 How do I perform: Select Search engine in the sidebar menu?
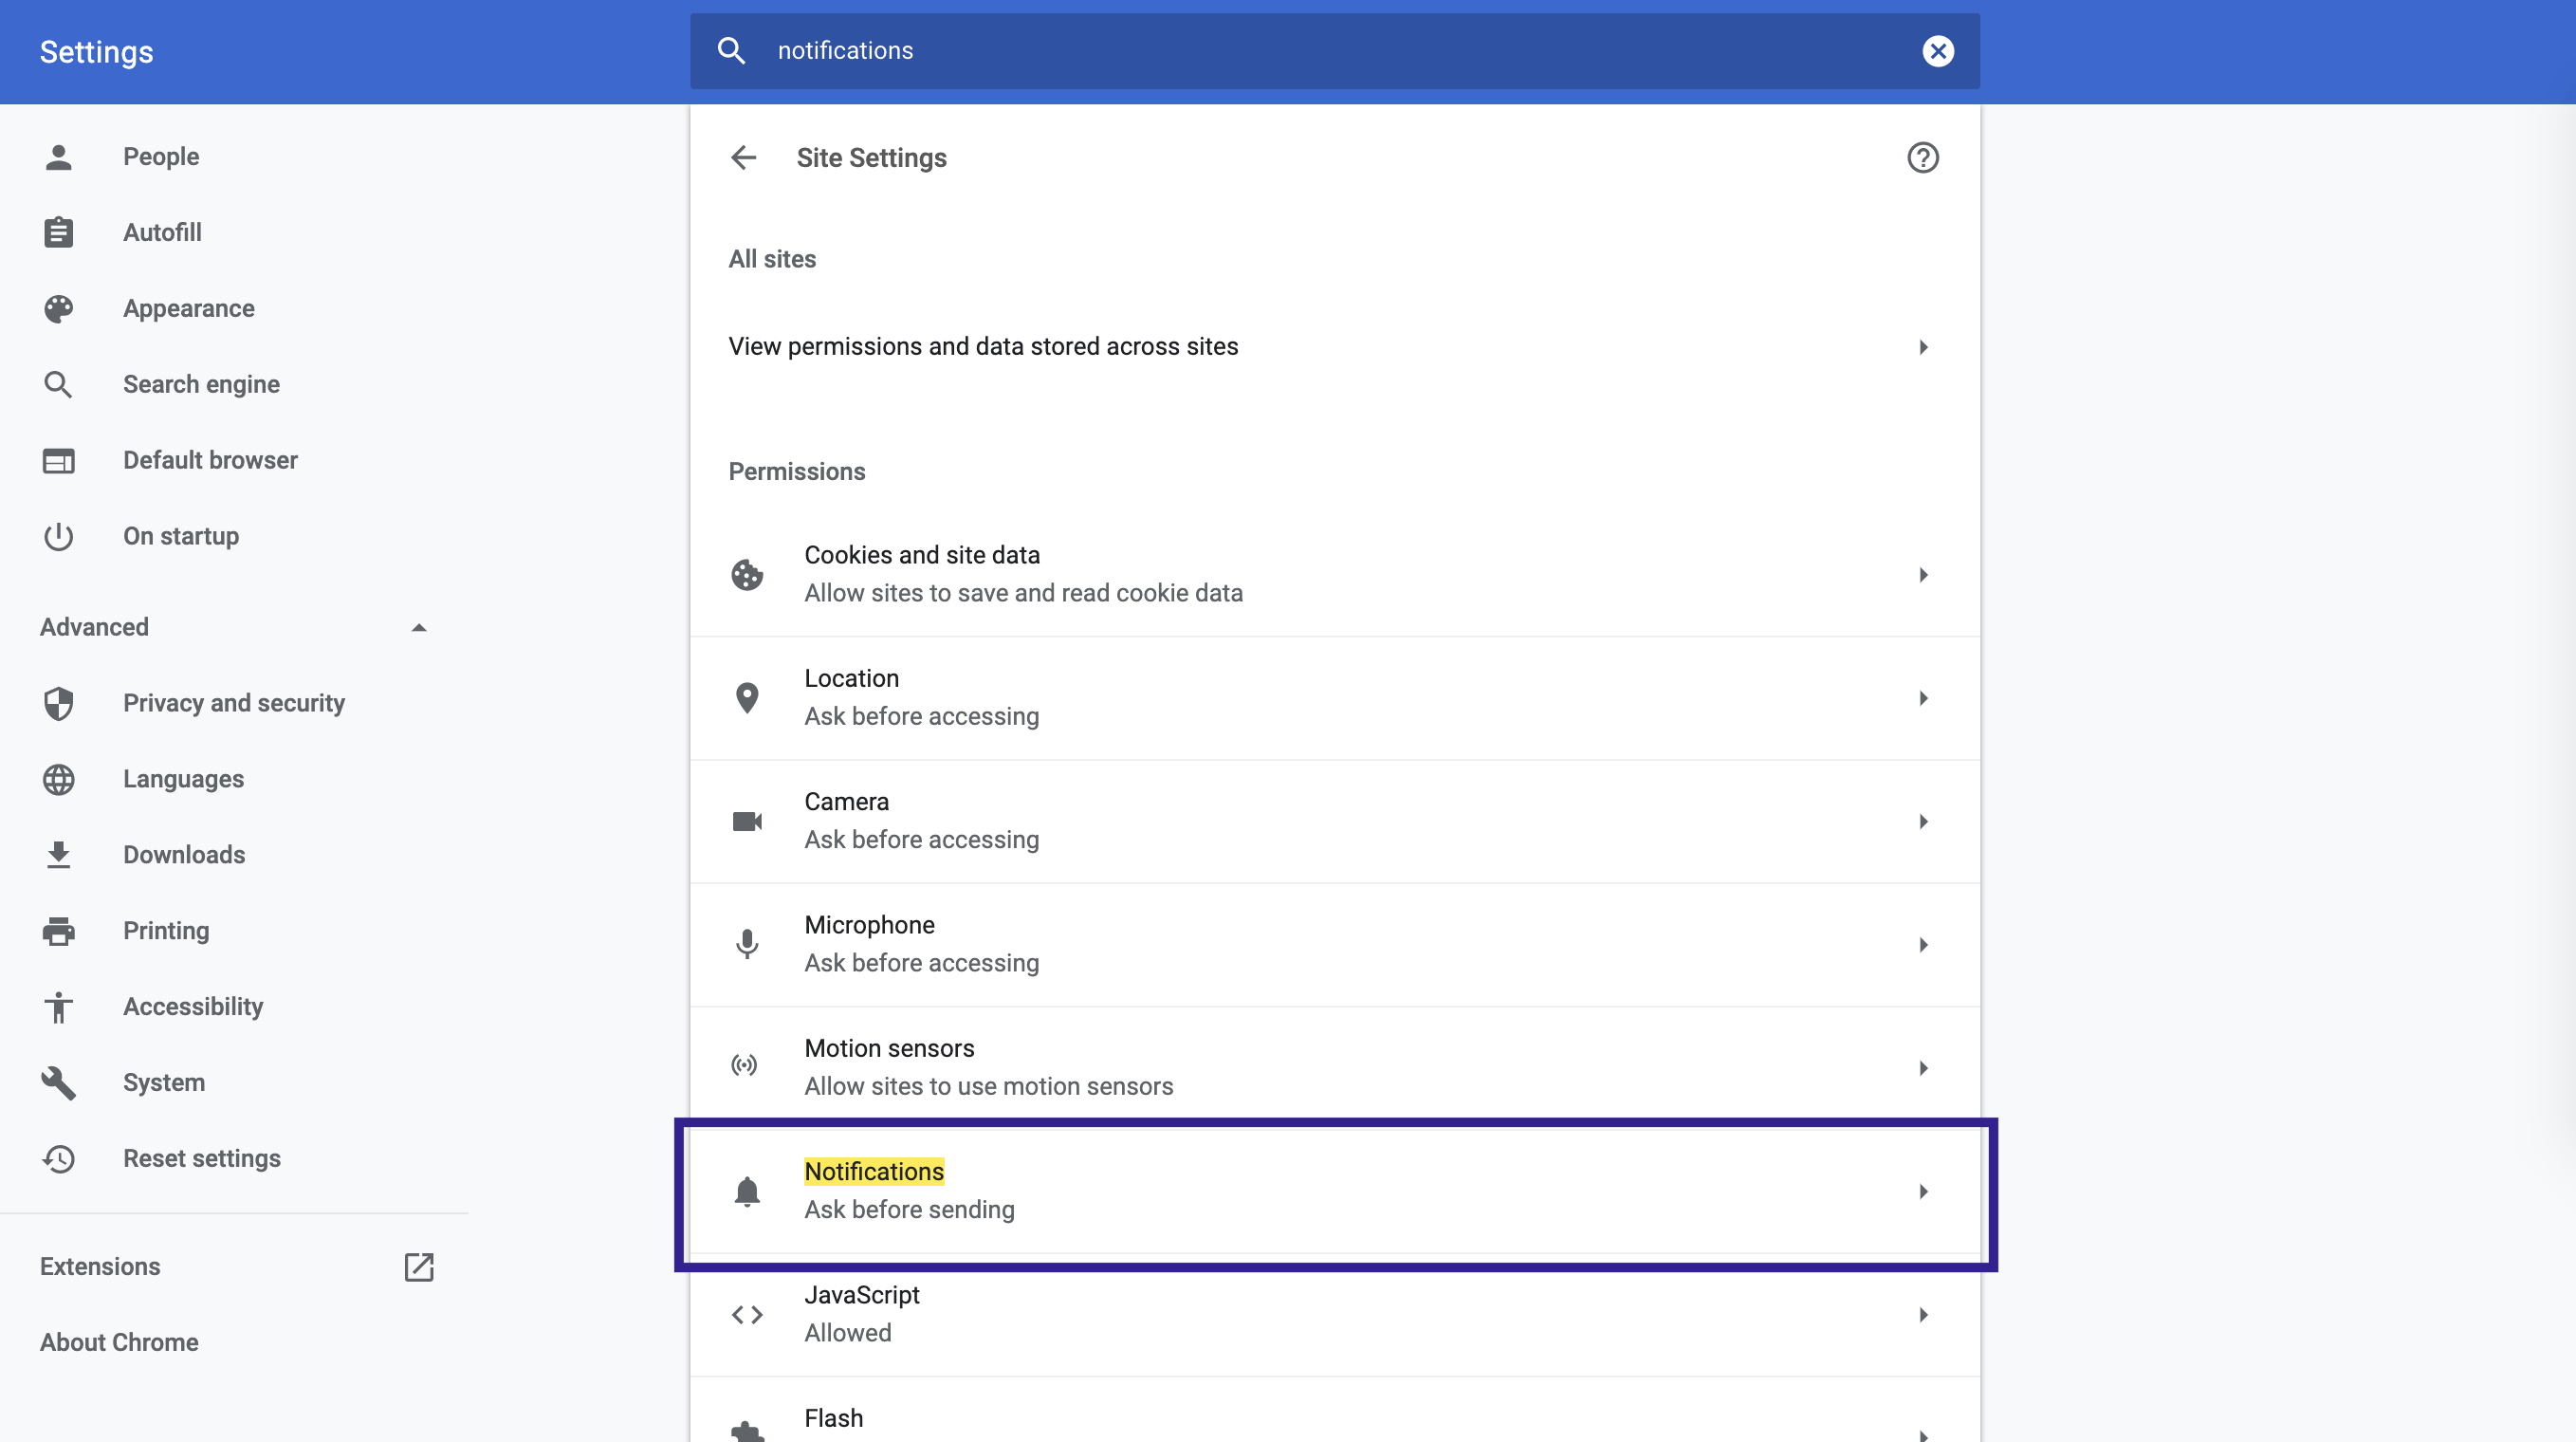coord(201,385)
